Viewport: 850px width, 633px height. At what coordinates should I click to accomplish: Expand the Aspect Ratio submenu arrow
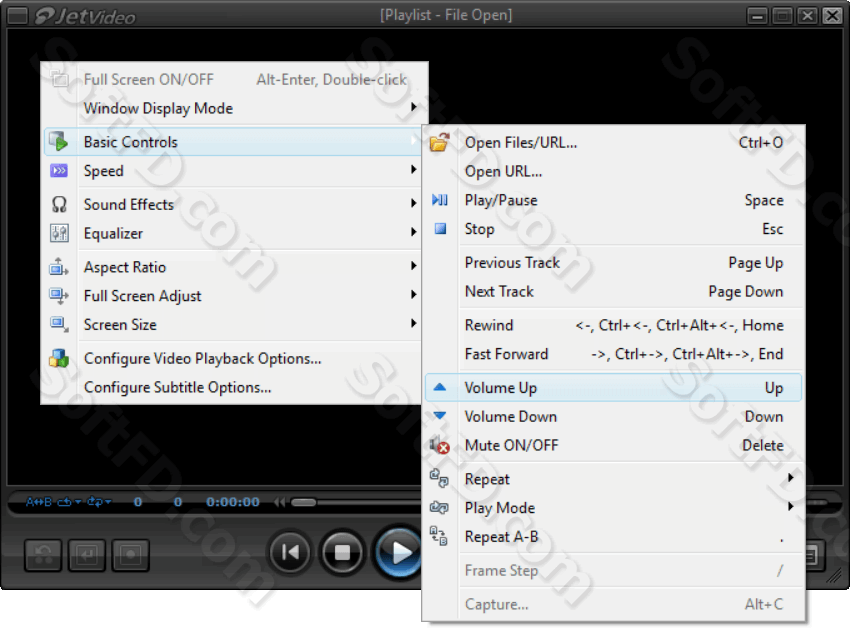coord(414,266)
